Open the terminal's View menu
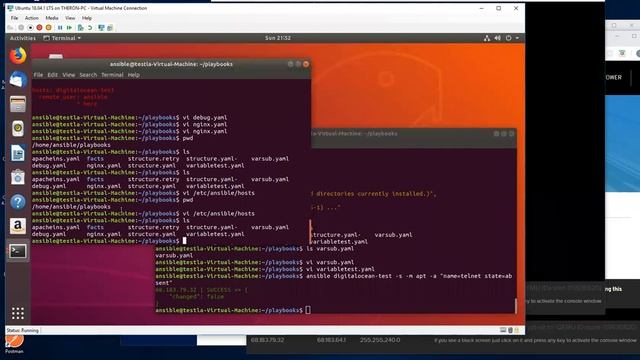Screen dimensions: 640x360 pos(69,75)
